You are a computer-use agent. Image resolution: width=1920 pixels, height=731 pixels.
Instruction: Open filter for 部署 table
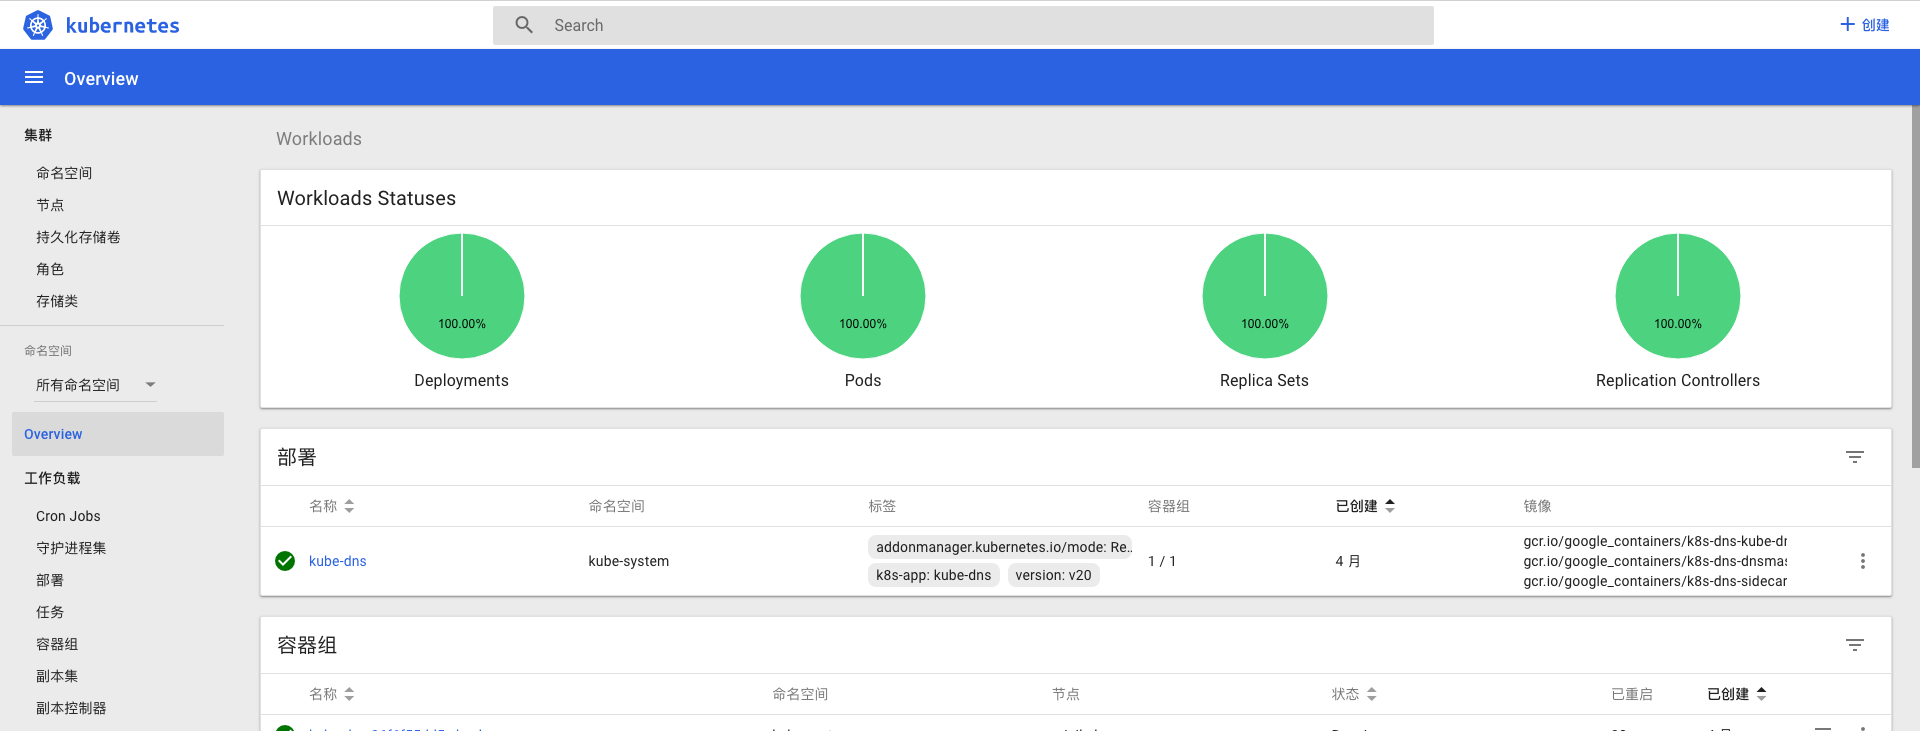click(x=1854, y=457)
